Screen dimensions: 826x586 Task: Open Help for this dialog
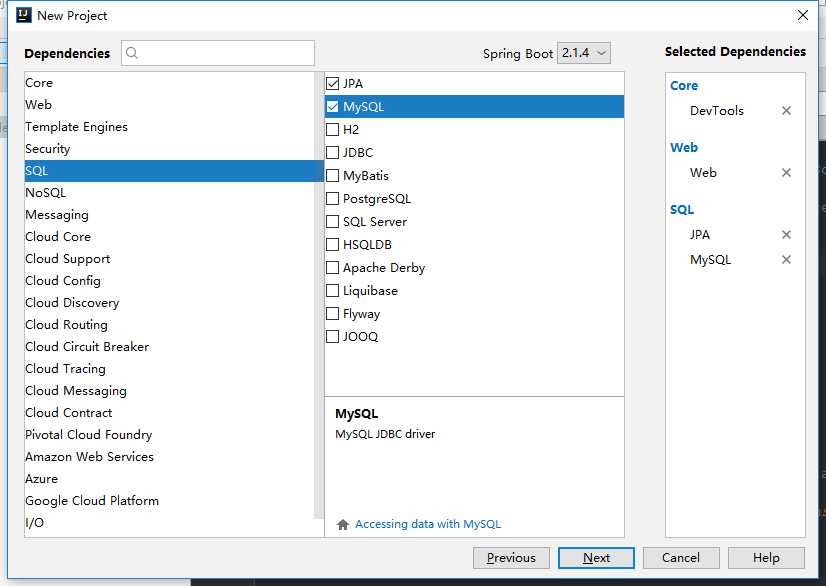[766, 558]
